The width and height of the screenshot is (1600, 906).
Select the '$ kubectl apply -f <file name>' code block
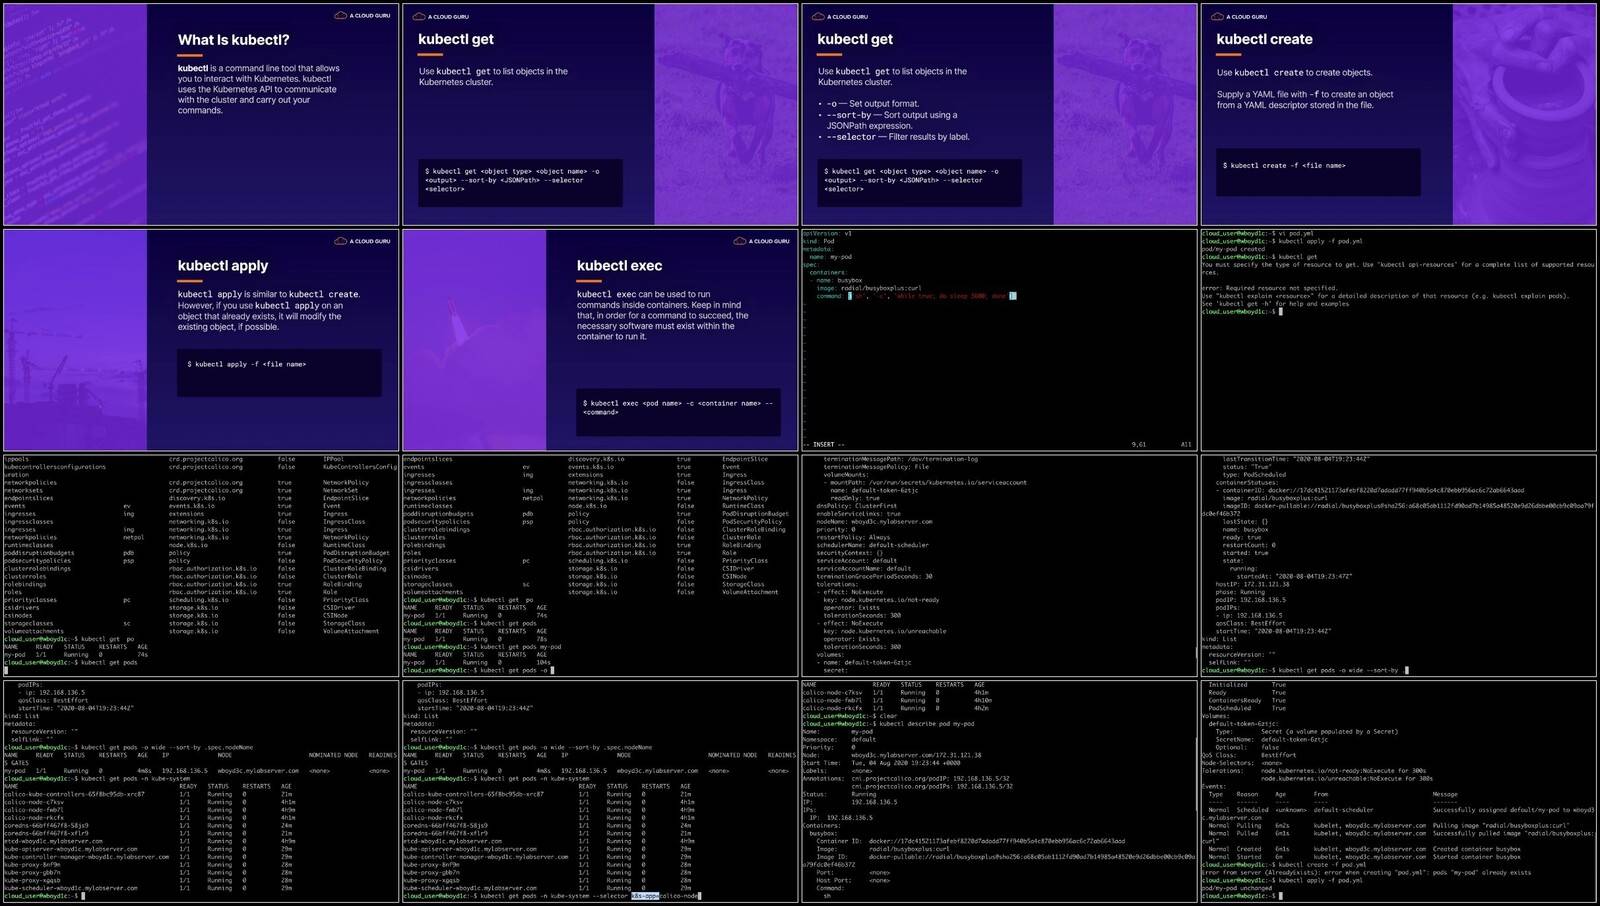(x=279, y=372)
